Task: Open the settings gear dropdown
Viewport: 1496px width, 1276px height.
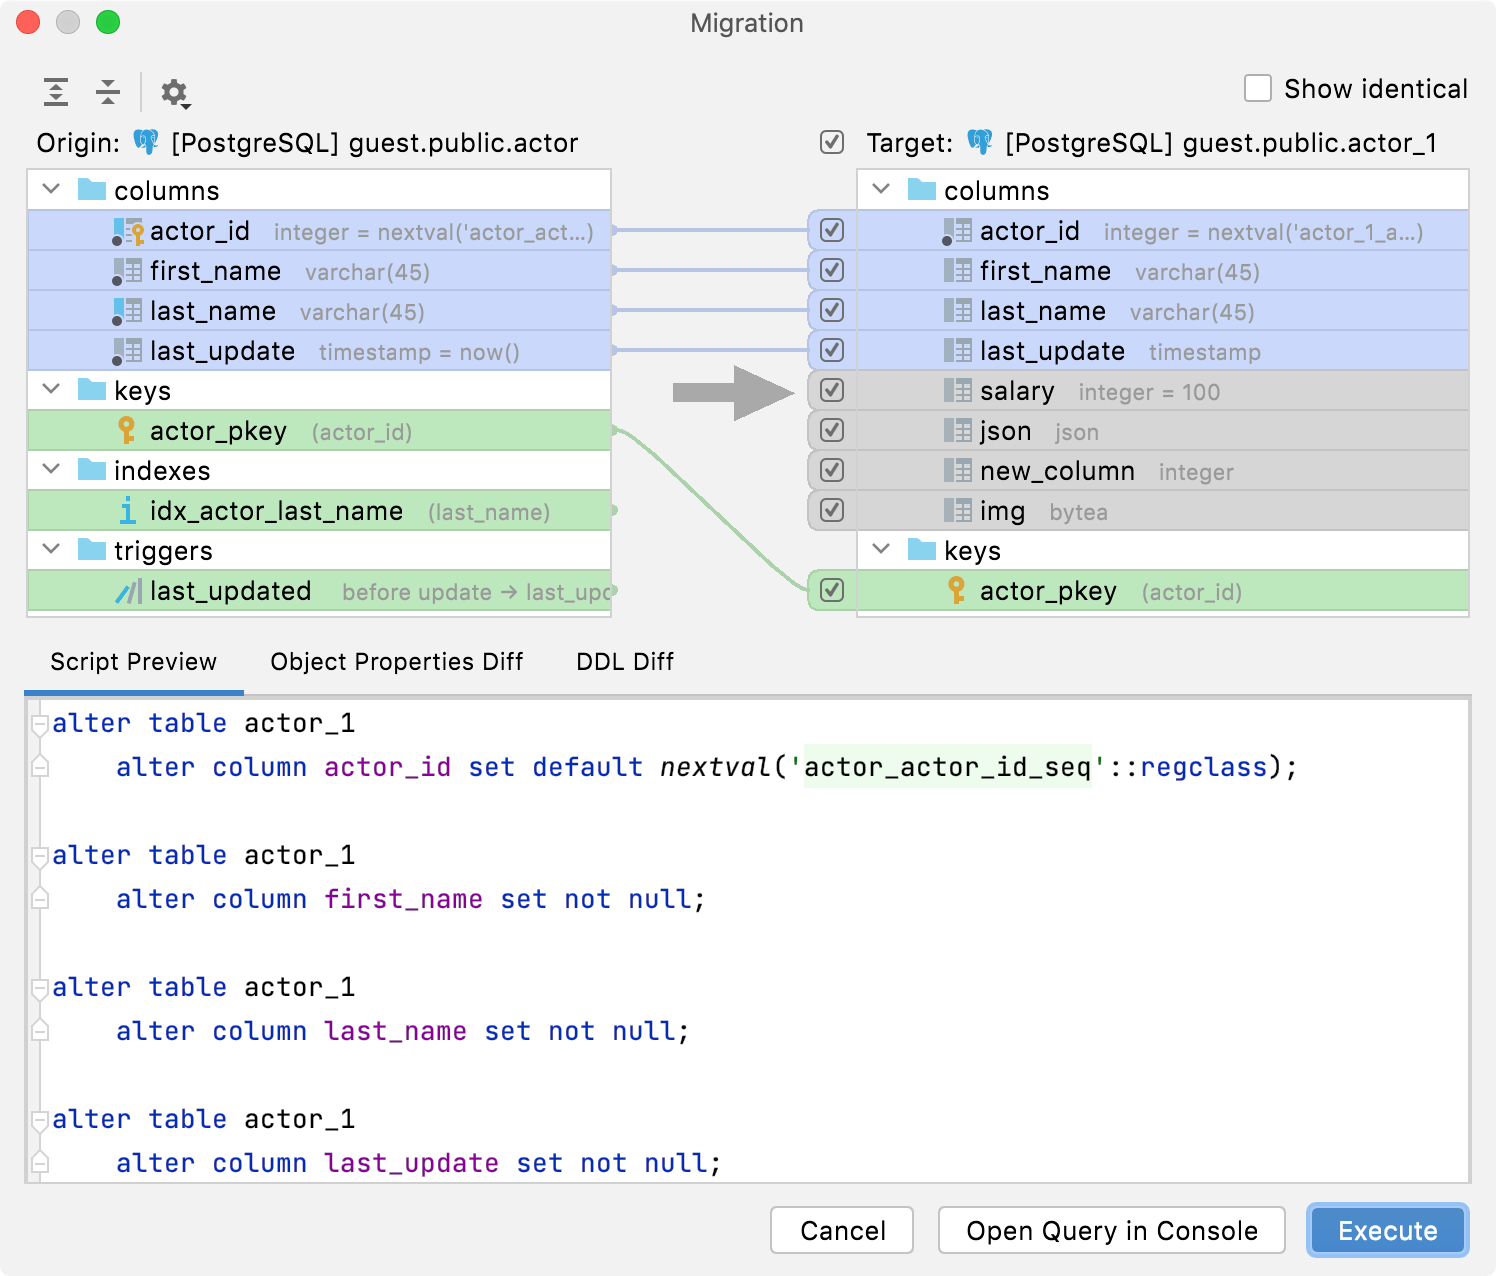Action: click(x=175, y=93)
